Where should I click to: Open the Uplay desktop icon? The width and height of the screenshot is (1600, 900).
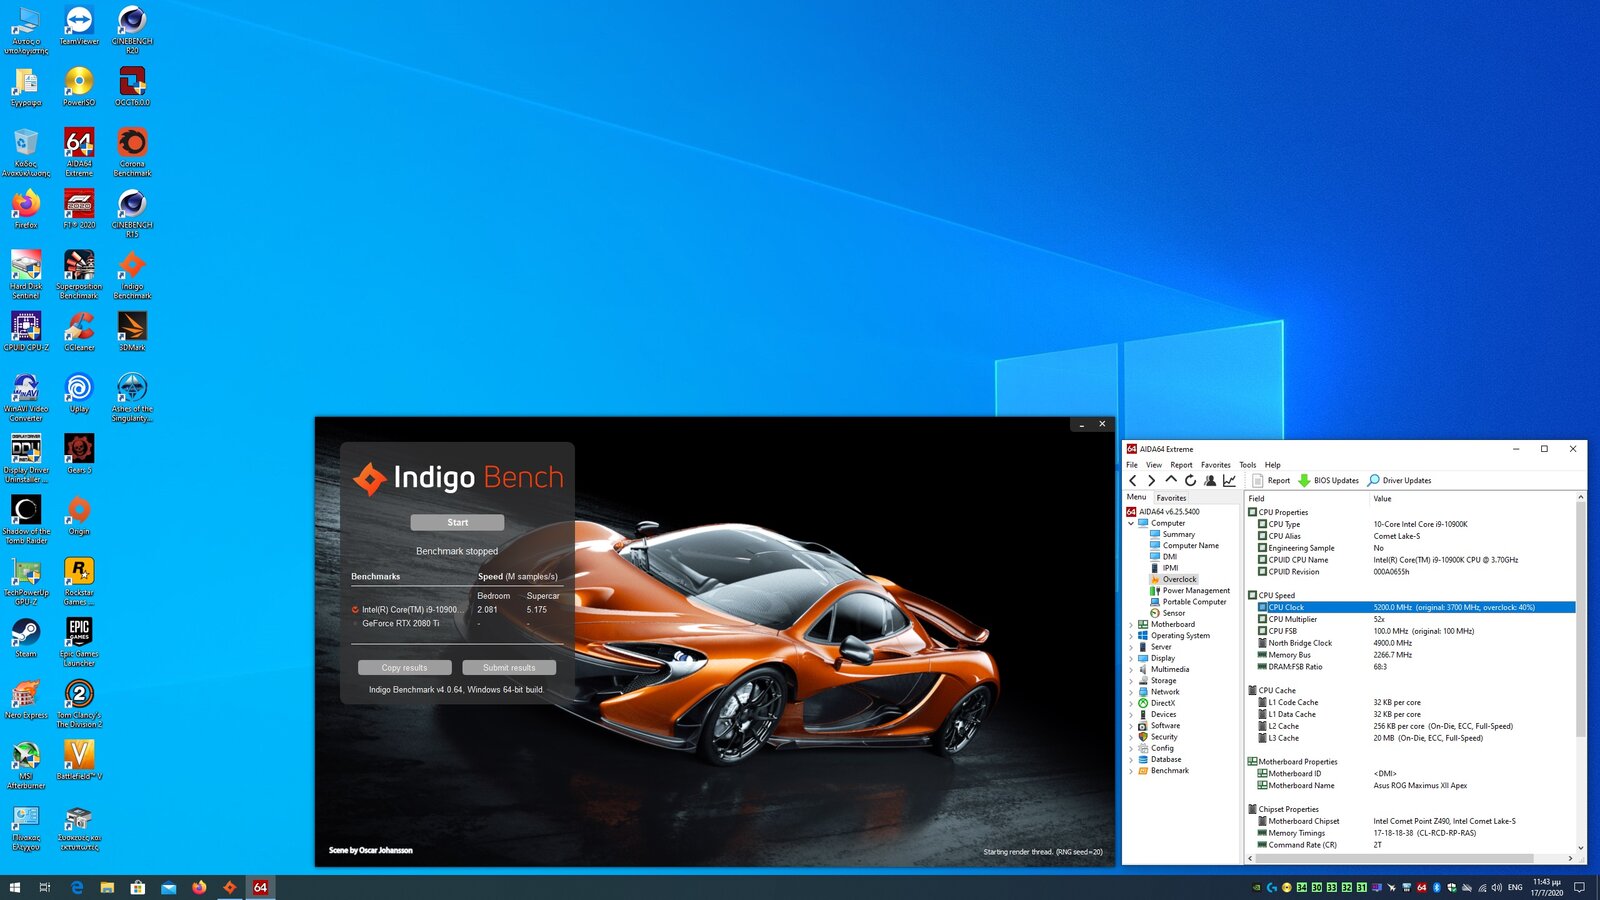[x=79, y=393]
